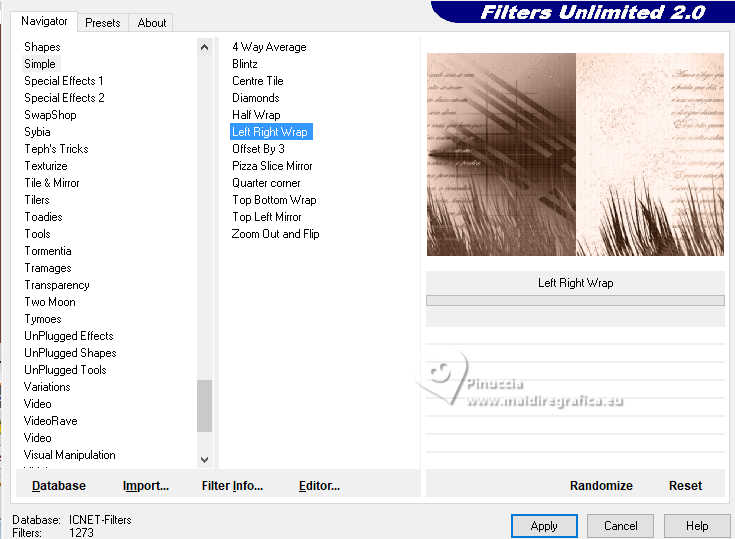Pick the UnPlugged Tools category

[65, 370]
